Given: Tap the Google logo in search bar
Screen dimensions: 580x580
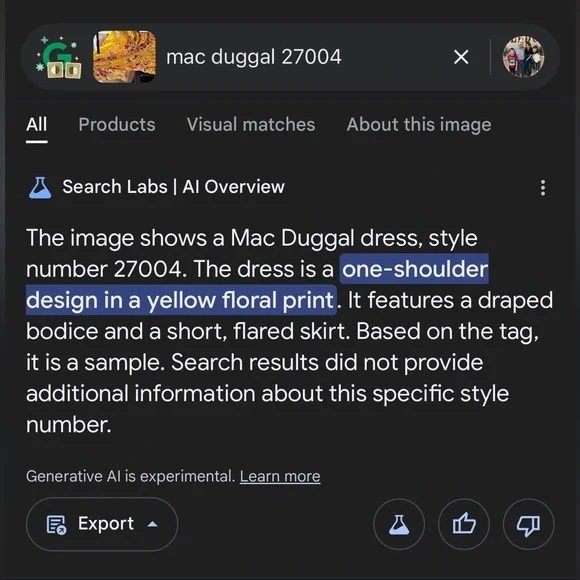Looking at the screenshot, I should tap(59, 57).
